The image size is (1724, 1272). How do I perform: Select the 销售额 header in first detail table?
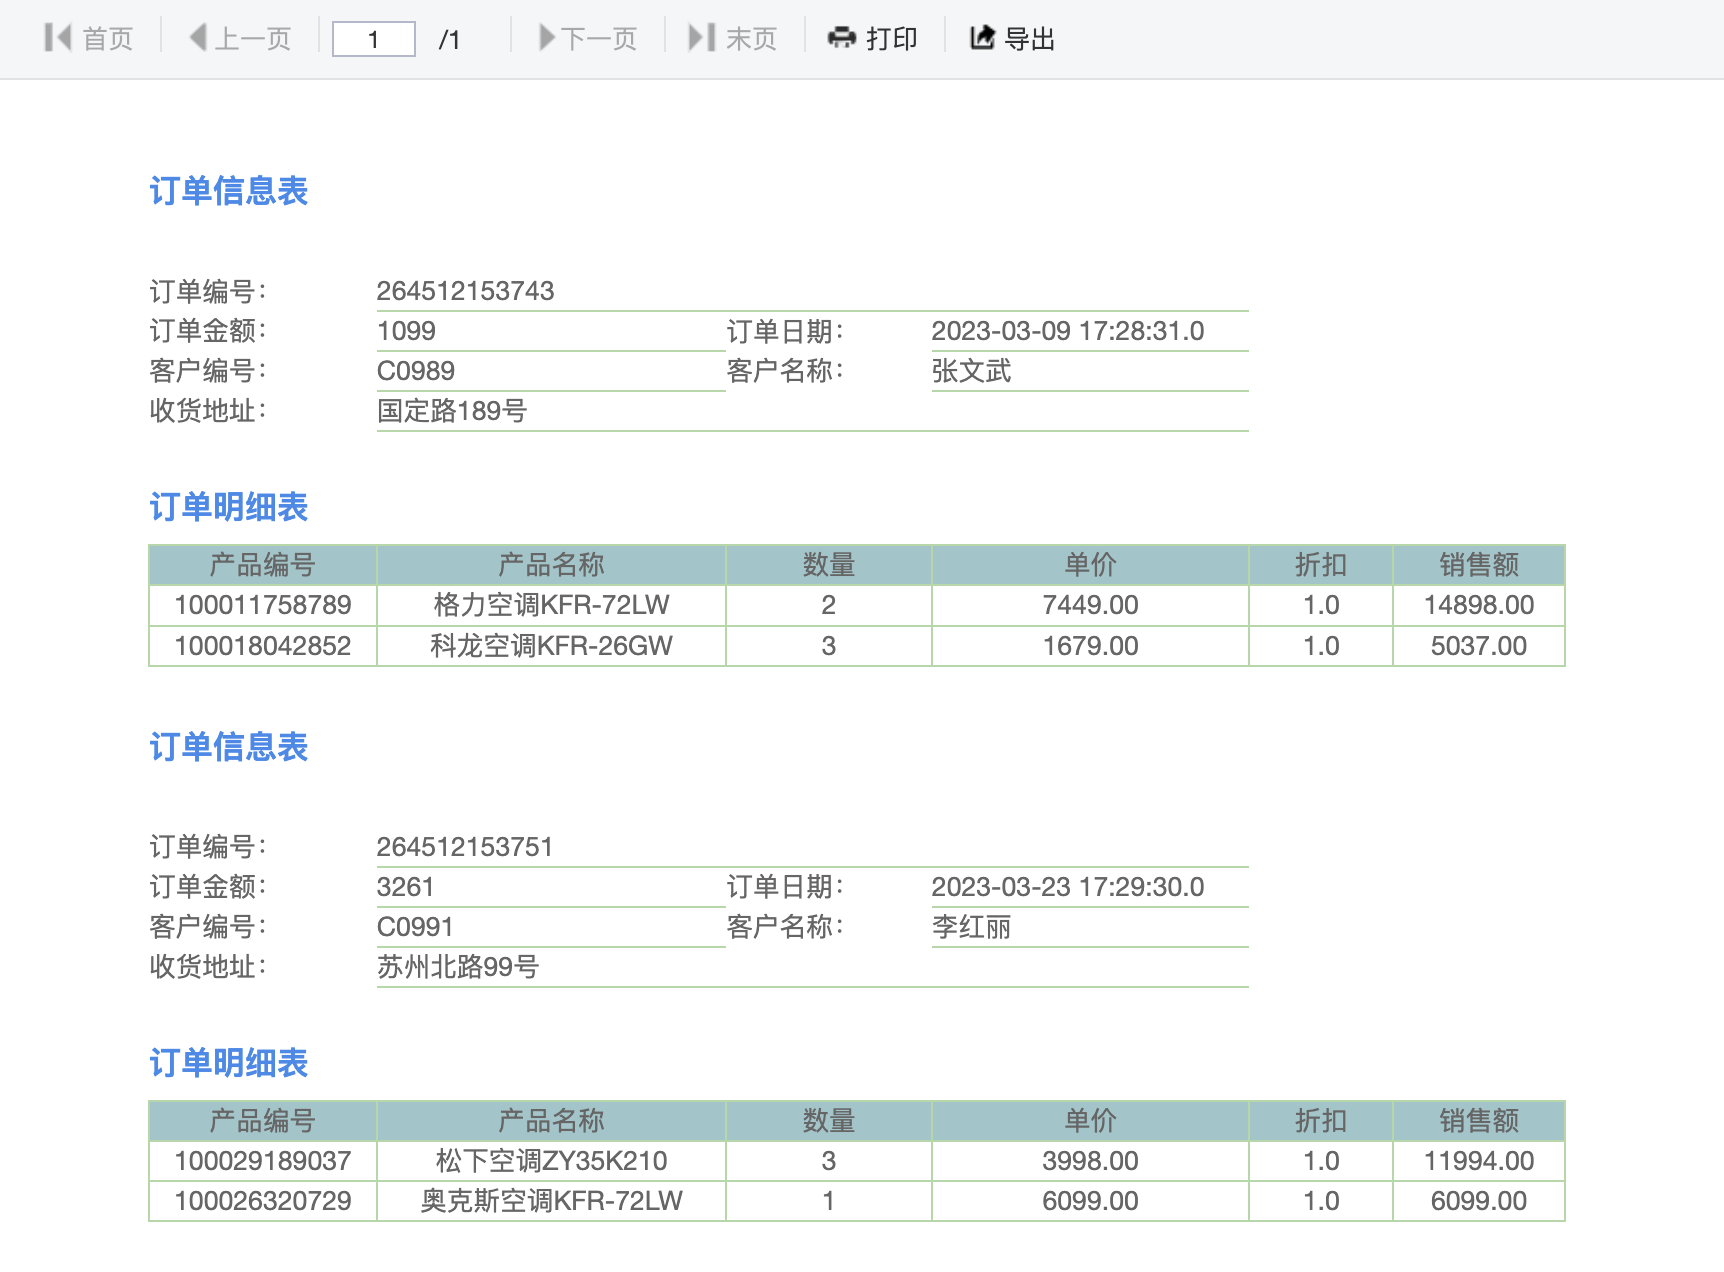tap(1478, 565)
